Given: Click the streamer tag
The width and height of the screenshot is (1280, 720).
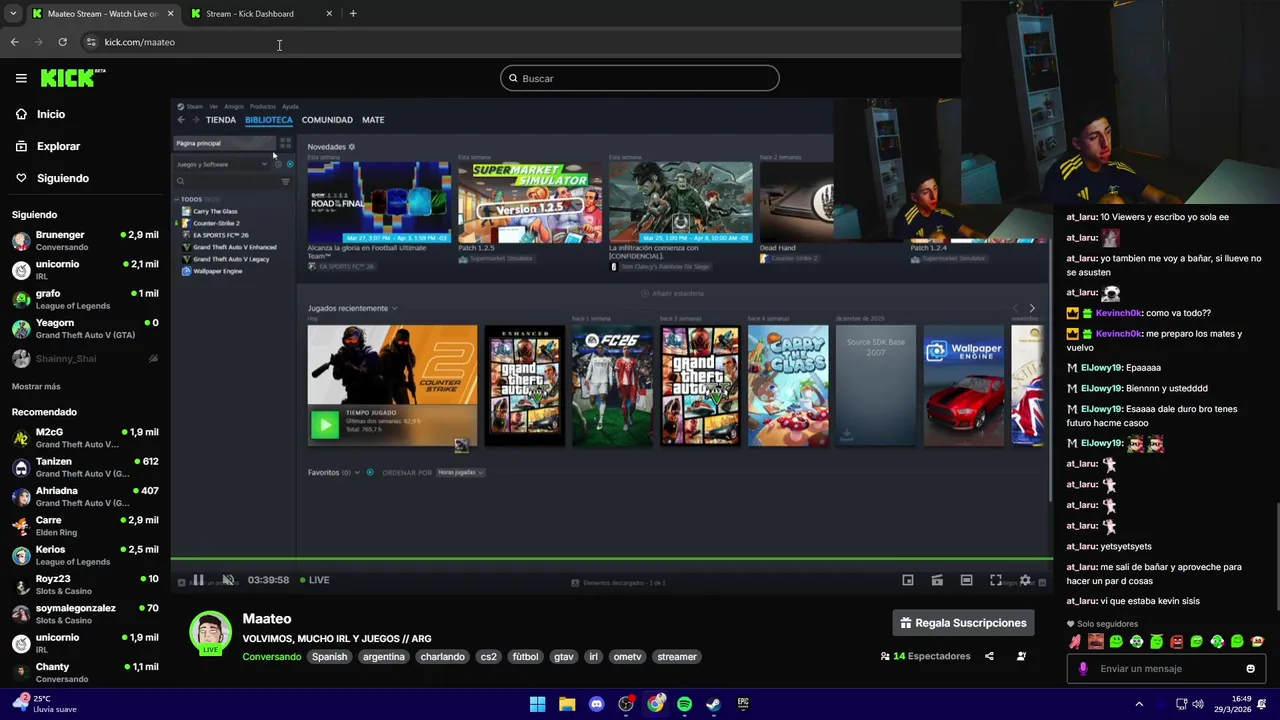Looking at the screenshot, I should click(677, 657).
